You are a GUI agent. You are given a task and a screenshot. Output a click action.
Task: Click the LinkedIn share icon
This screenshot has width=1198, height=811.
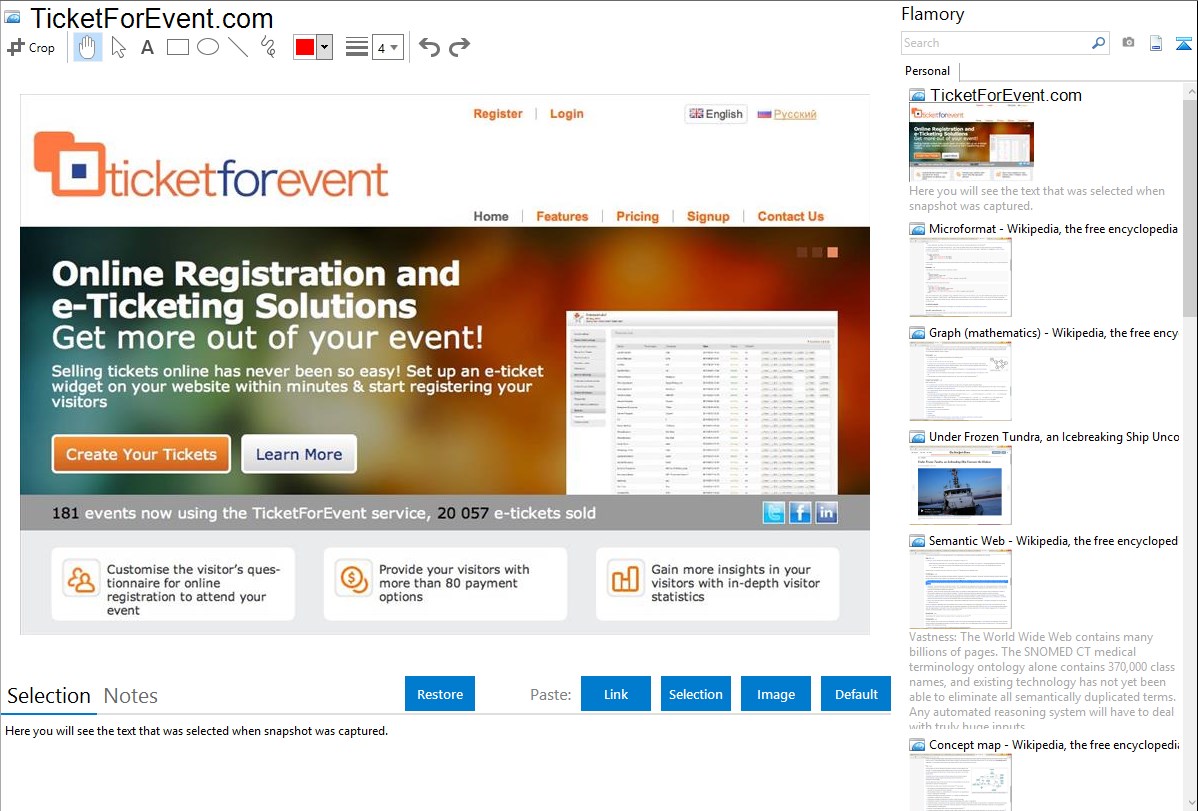827,512
